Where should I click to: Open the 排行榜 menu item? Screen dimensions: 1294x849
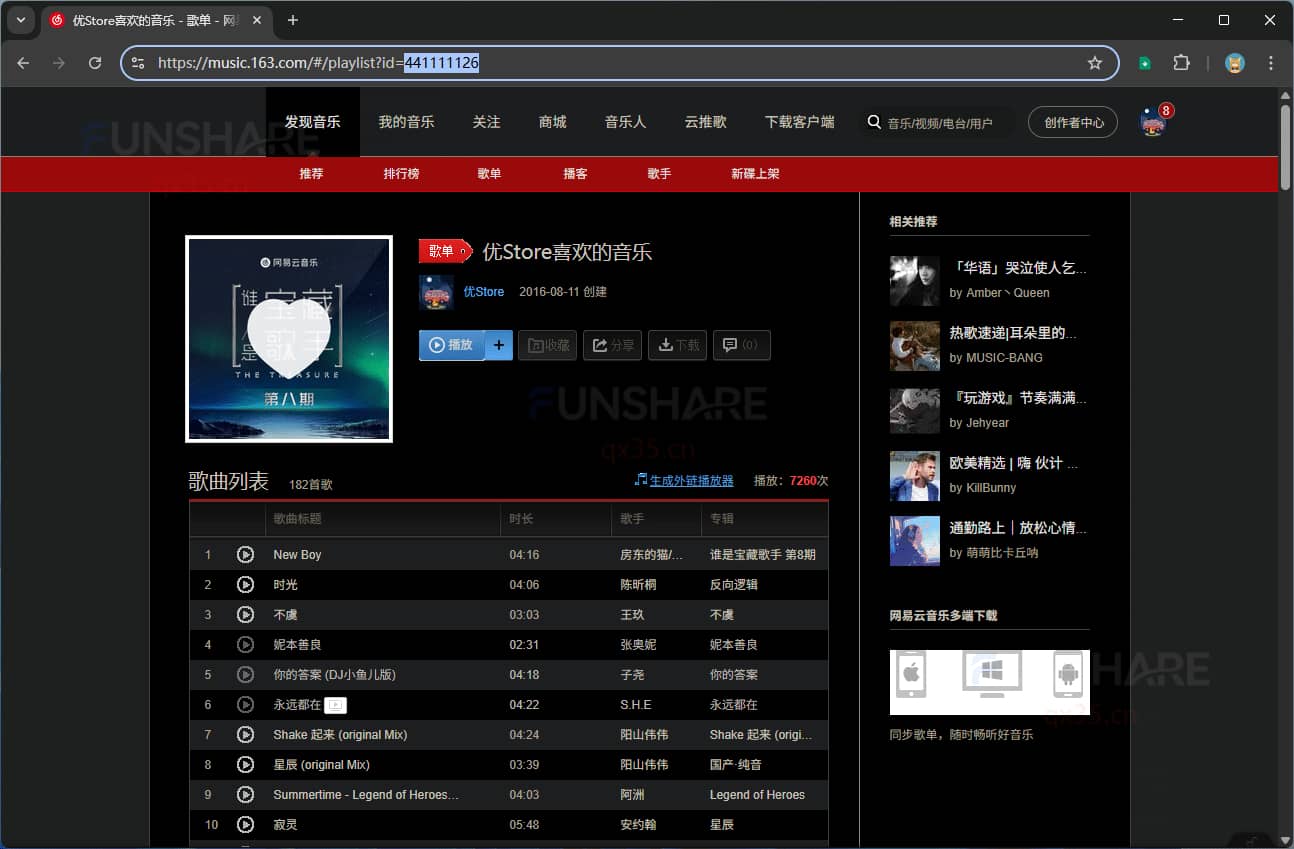point(401,173)
